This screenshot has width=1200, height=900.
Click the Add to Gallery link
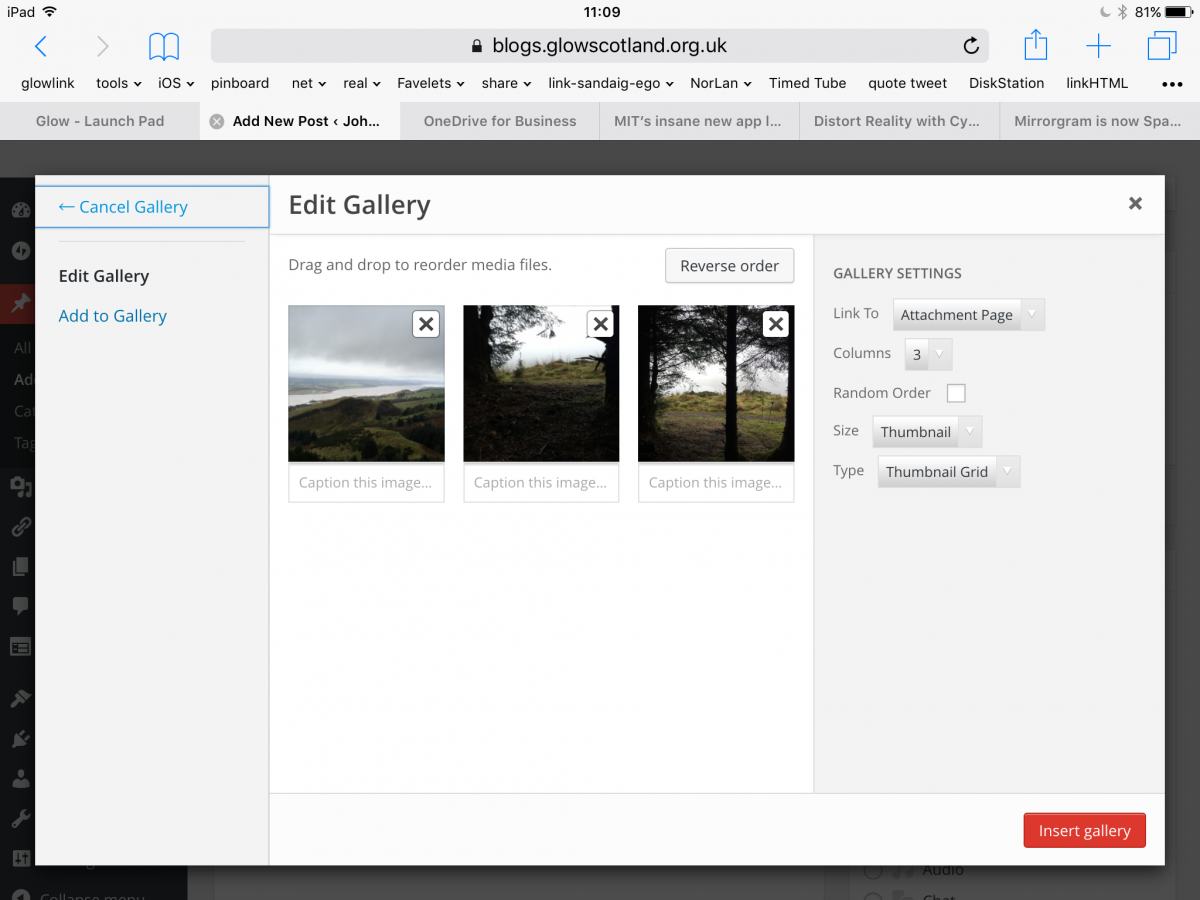pyautogui.click(x=113, y=316)
